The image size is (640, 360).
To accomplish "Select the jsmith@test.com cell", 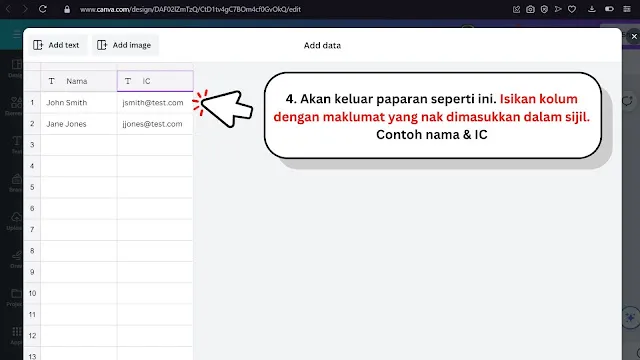I will 155,102.
